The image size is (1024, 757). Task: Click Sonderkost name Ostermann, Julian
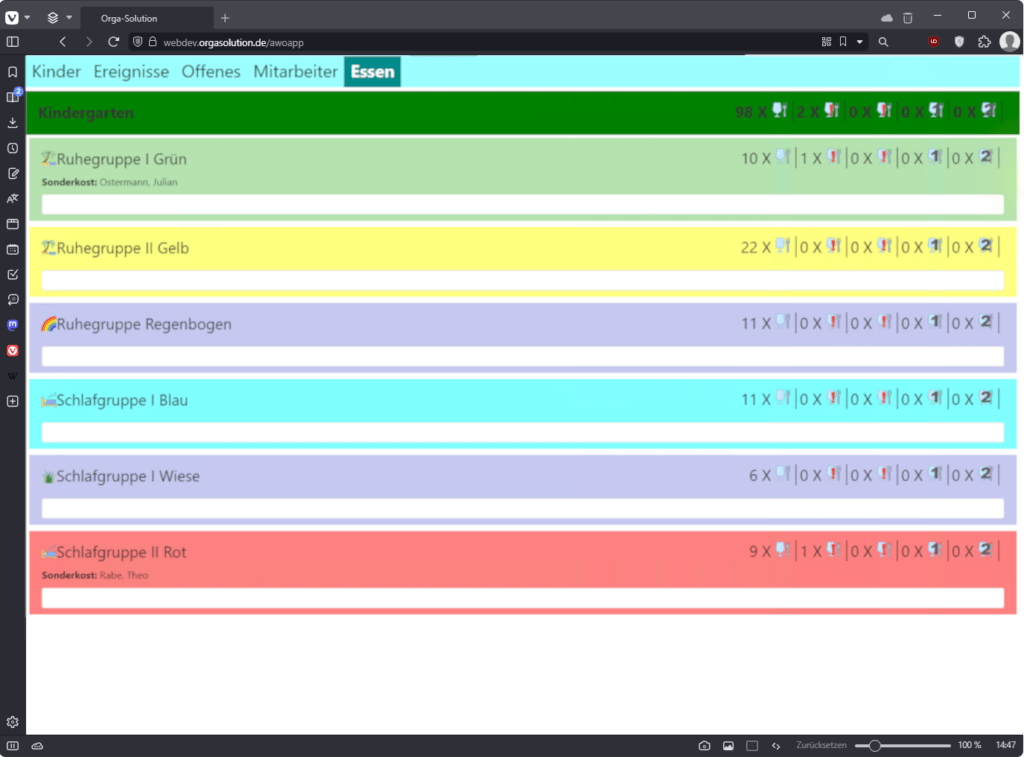click(x=138, y=182)
